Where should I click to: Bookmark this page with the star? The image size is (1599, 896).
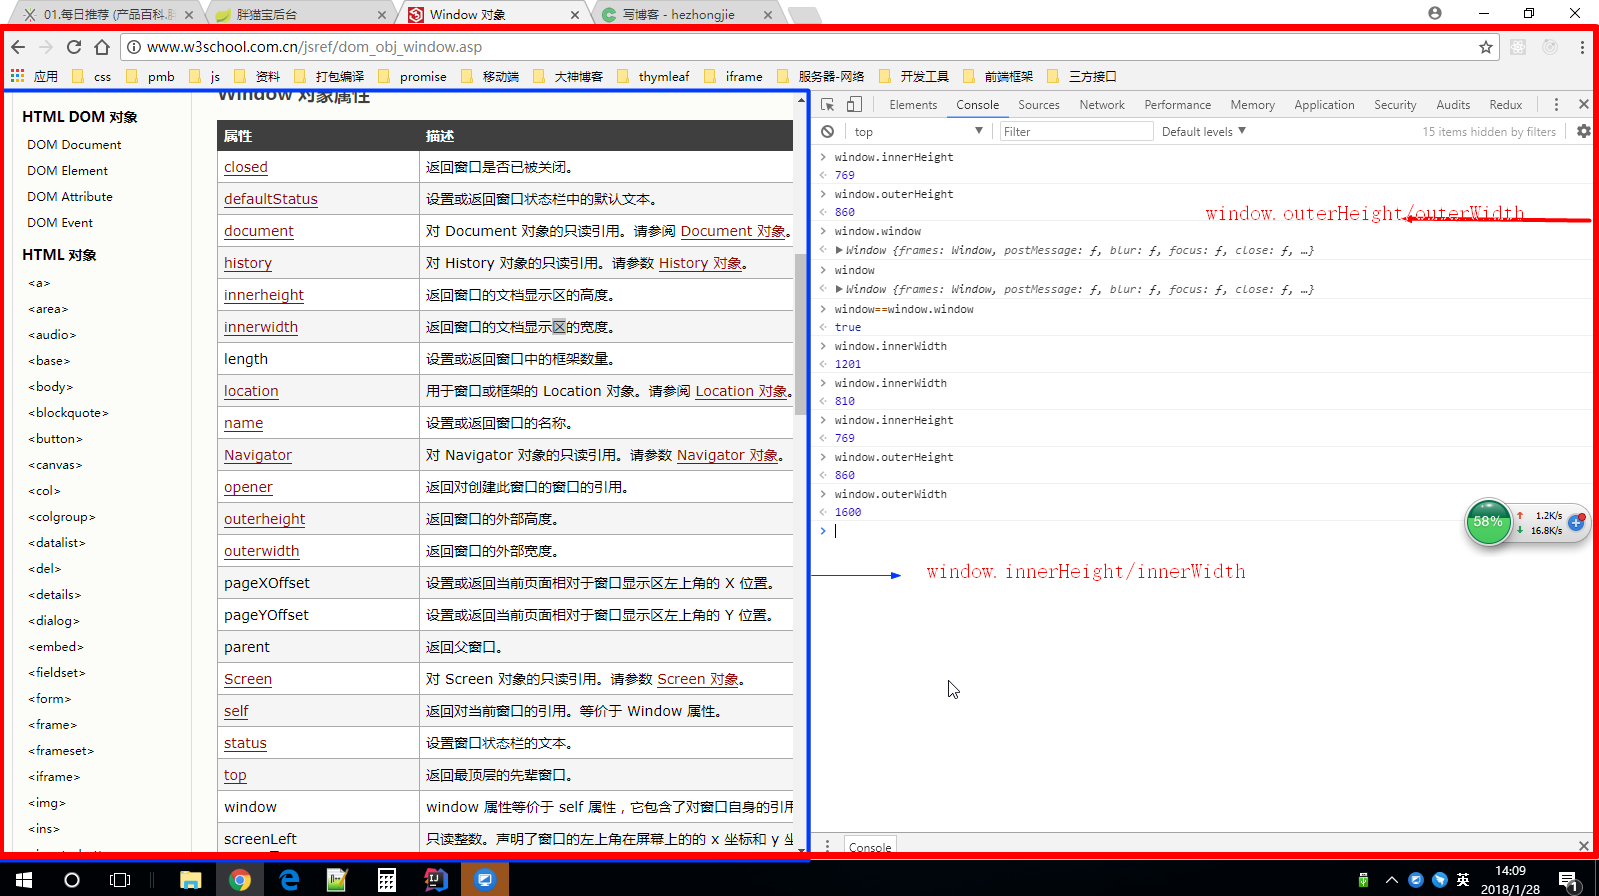coord(1486,47)
